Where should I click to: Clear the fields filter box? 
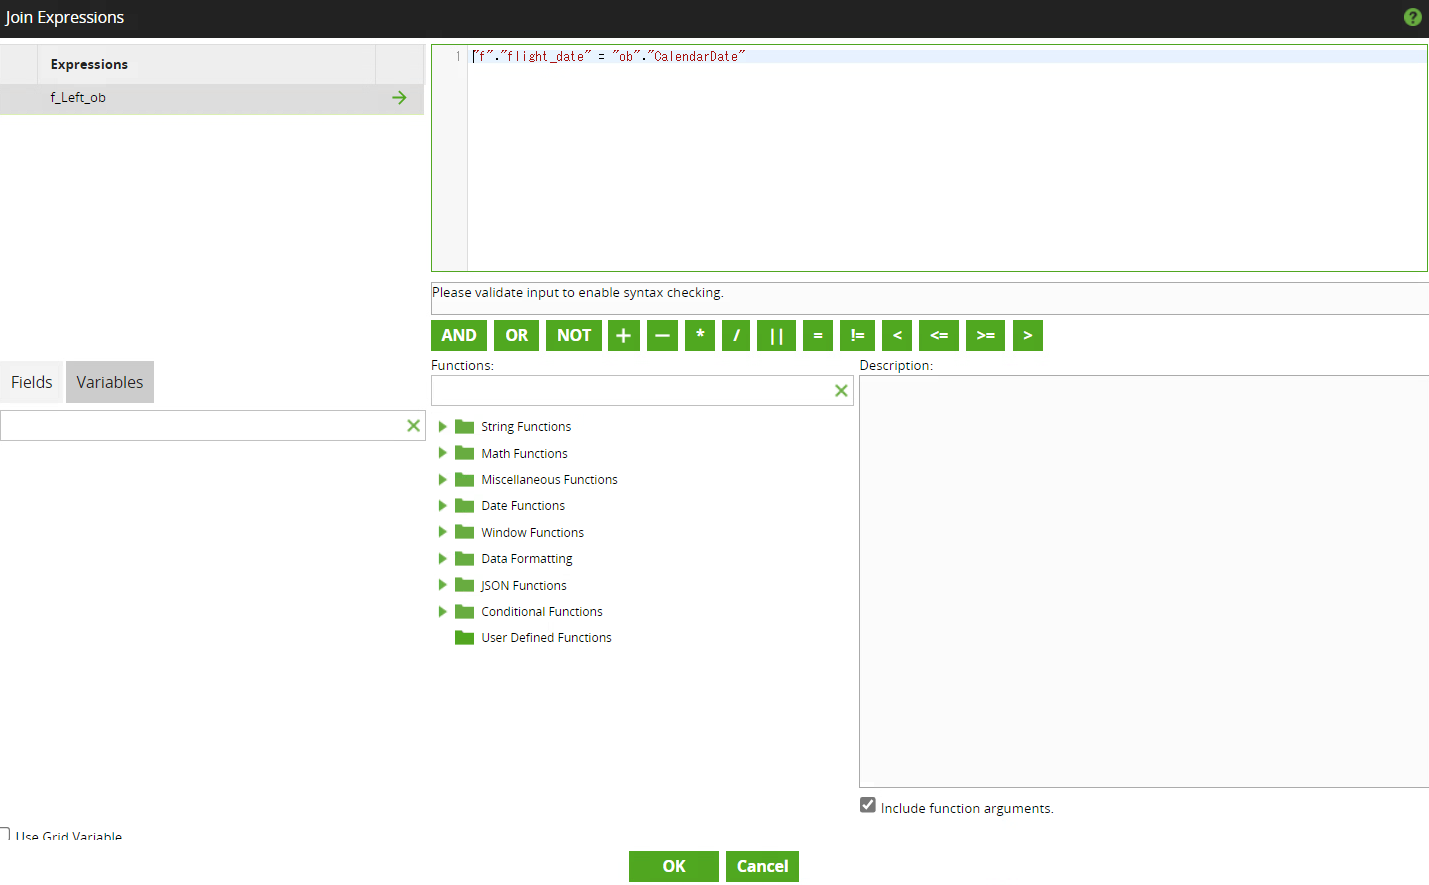click(413, 426)
